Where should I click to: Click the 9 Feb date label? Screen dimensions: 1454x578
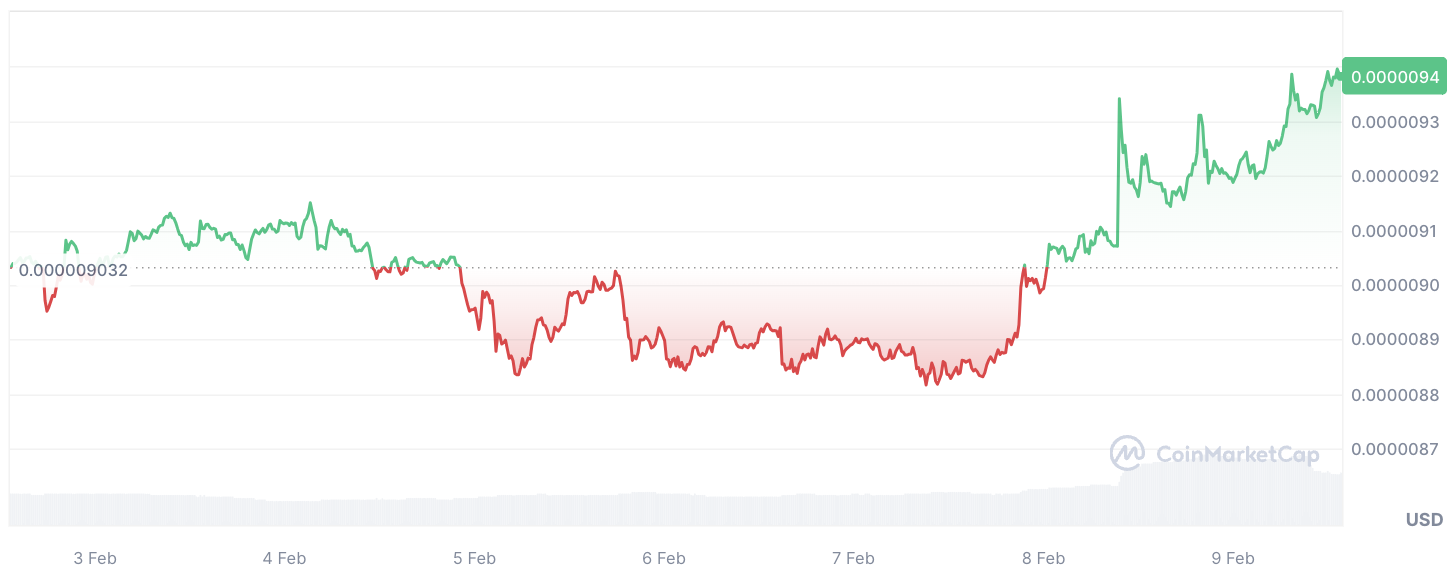click(1232, 558)
